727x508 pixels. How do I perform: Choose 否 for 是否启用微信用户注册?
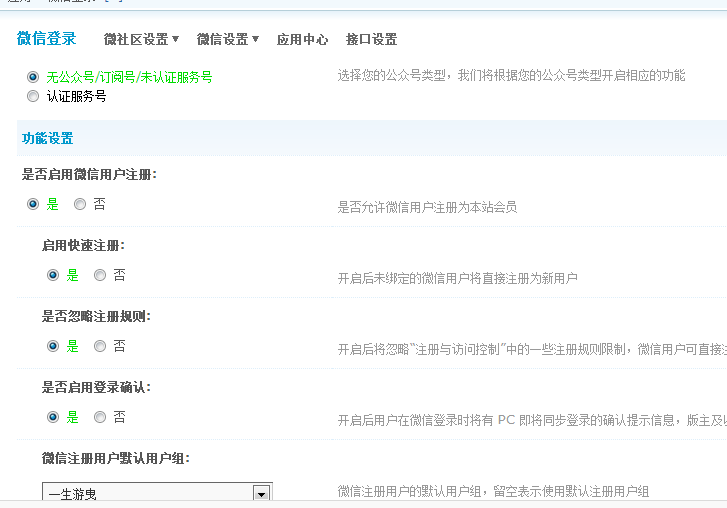pyautogui.click(x=80, y=204)
